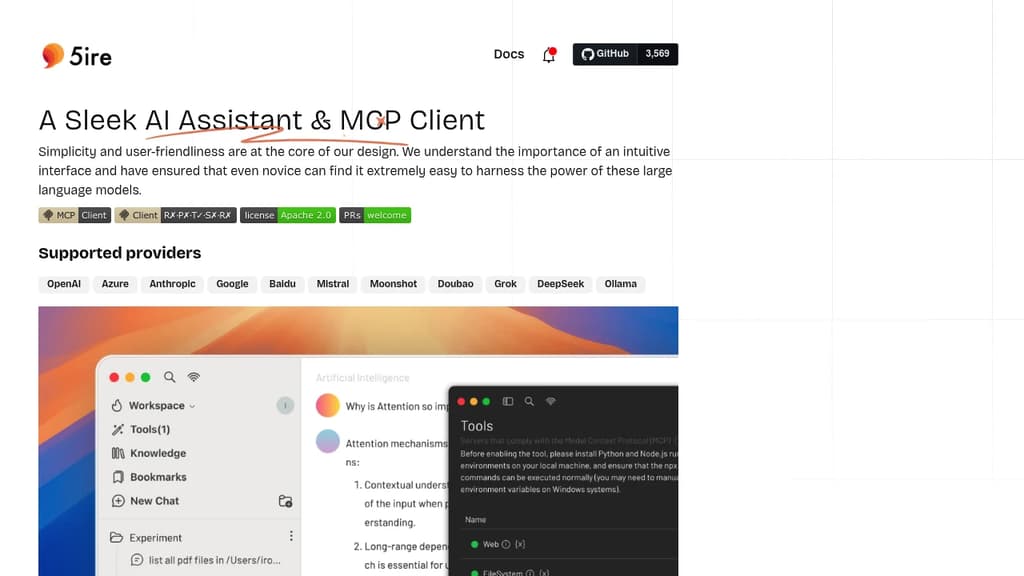
Task: Click the MCP Client badge
Action: [x=74, y=215]
